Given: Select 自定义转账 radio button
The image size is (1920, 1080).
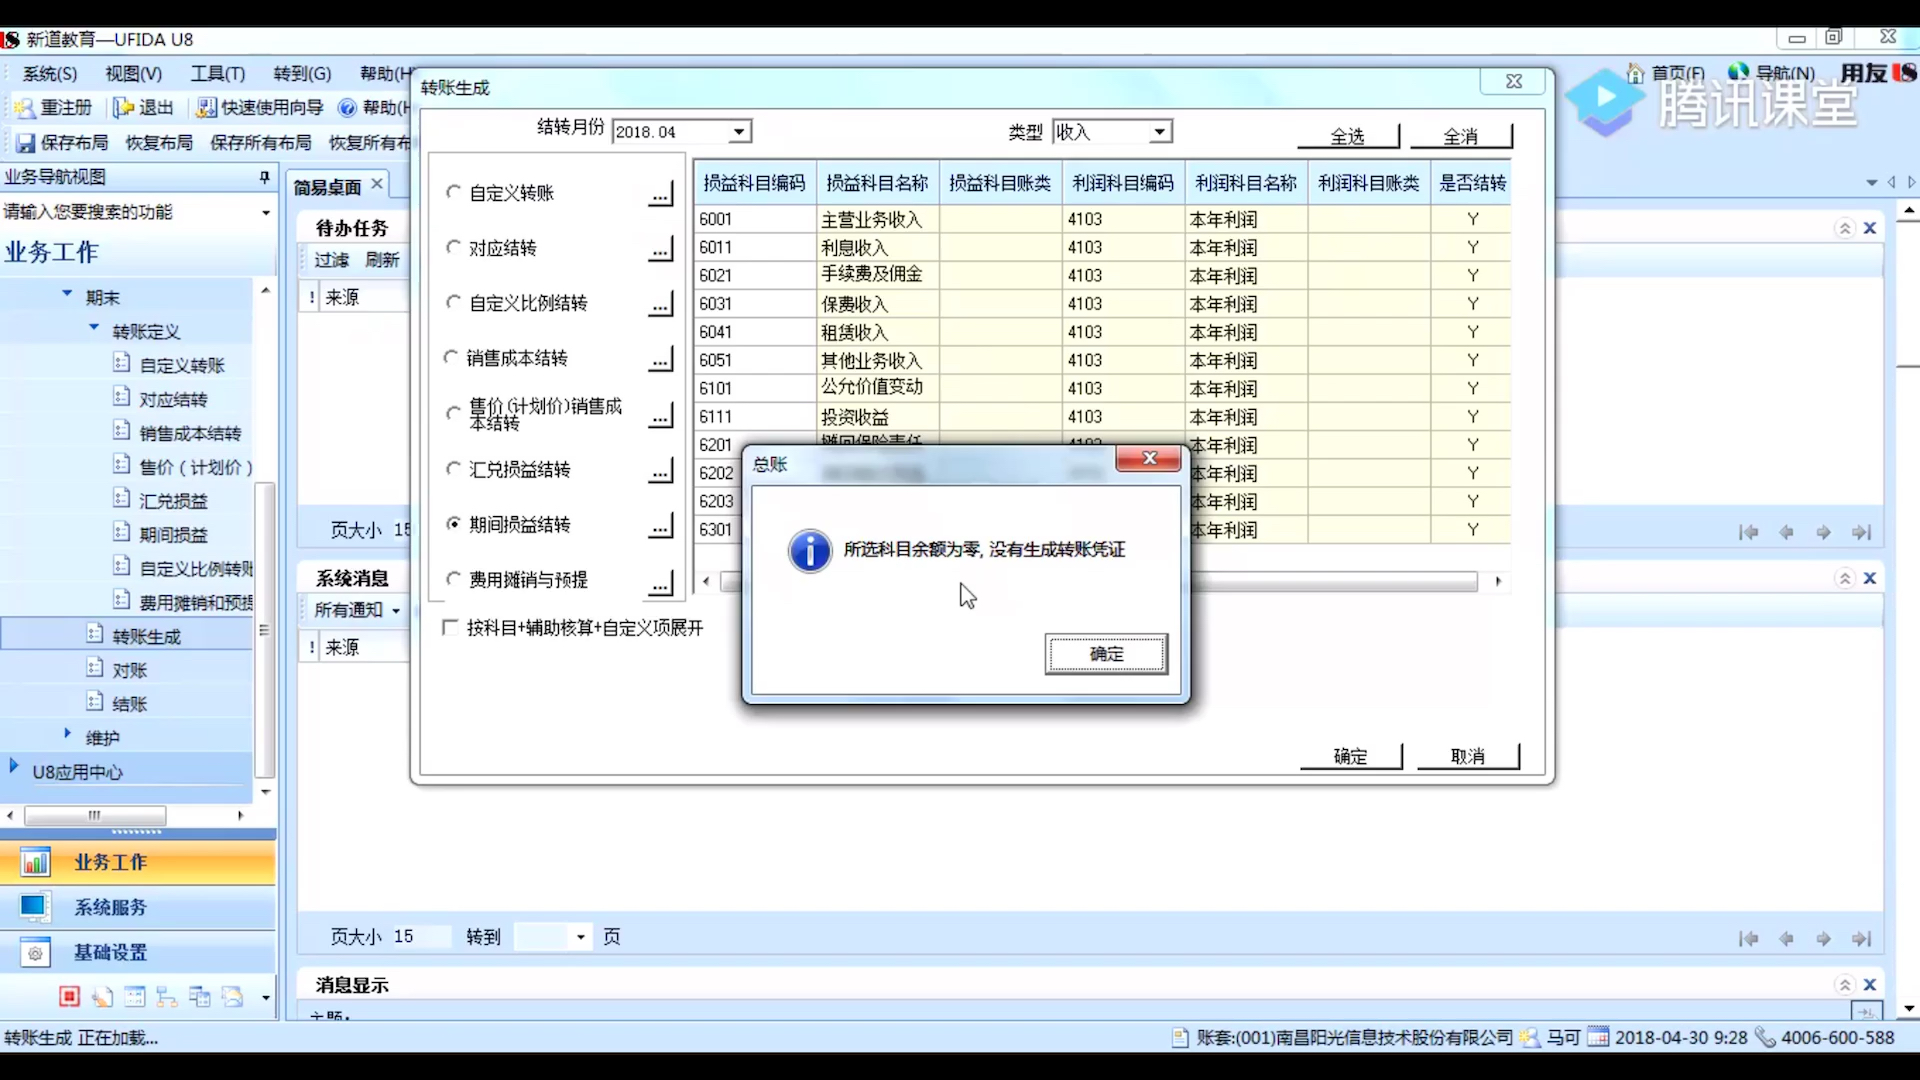Looking at the screenshot, I should [x=454, y=193].
